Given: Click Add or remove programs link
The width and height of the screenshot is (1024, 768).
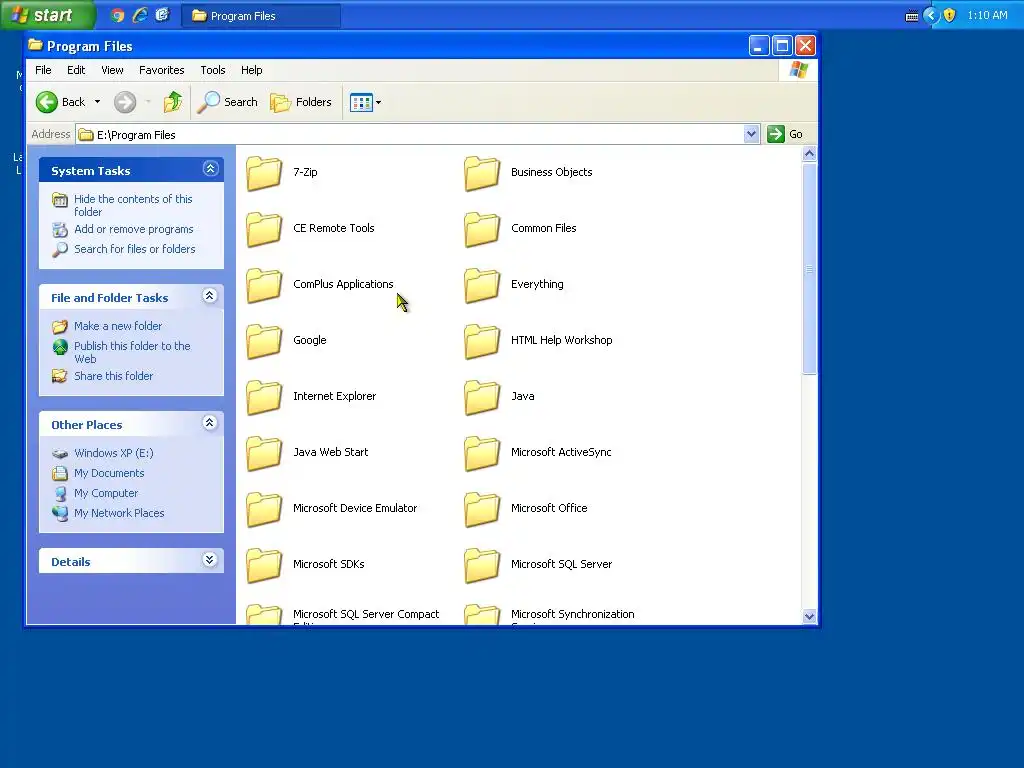Looking at the screenshot, I should point(133,229).
